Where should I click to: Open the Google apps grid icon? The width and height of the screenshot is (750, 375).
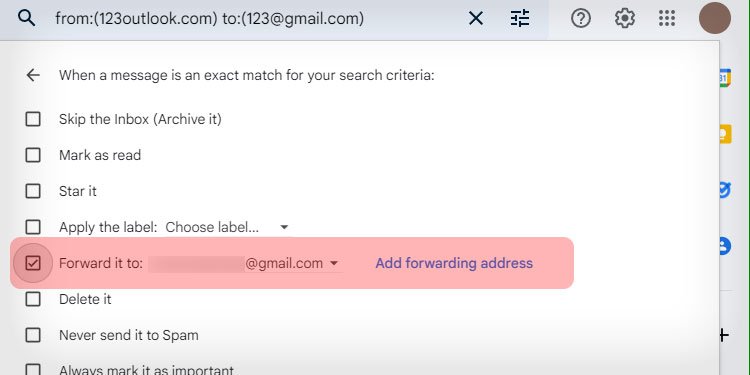coord(667,19)
